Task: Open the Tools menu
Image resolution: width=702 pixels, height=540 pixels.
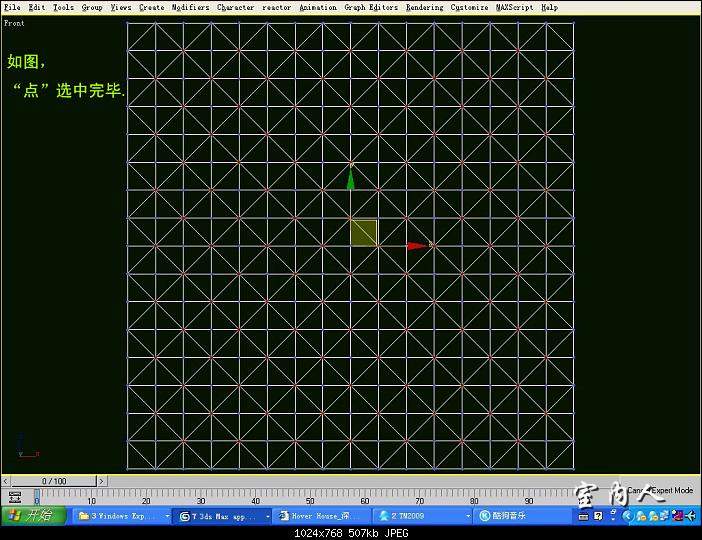Action: tap(63, 7)
